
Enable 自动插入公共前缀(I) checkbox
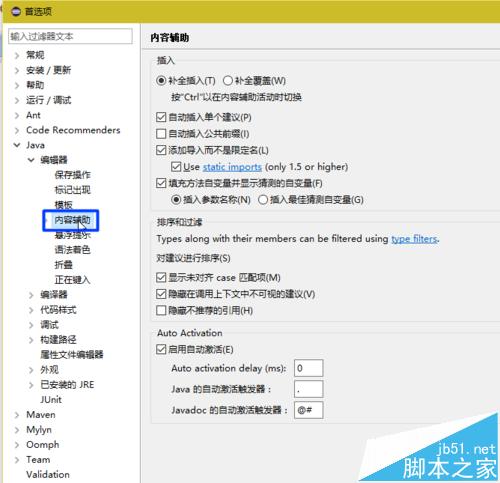click(161, 134)
